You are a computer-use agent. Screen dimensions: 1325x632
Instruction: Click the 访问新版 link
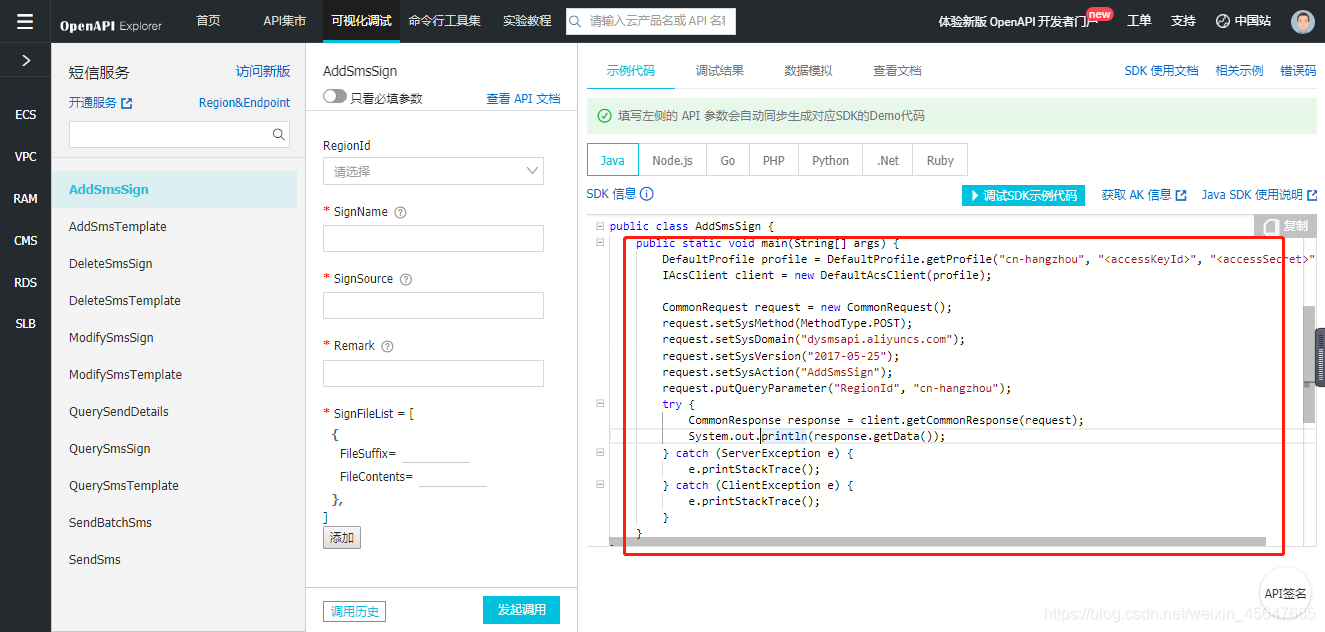[x=263, y=71]
